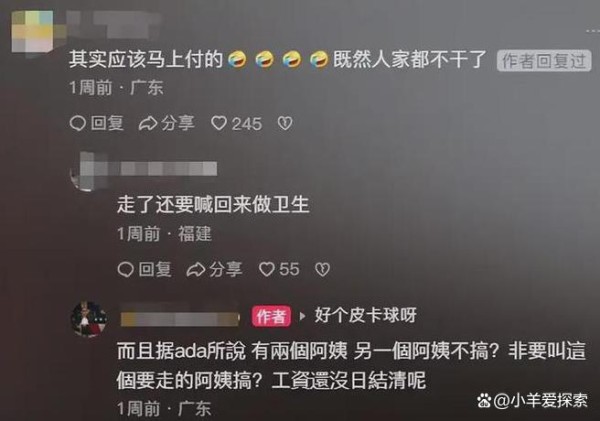Open the more options dots at top right

pyautogui.click(x=593, y=31)
